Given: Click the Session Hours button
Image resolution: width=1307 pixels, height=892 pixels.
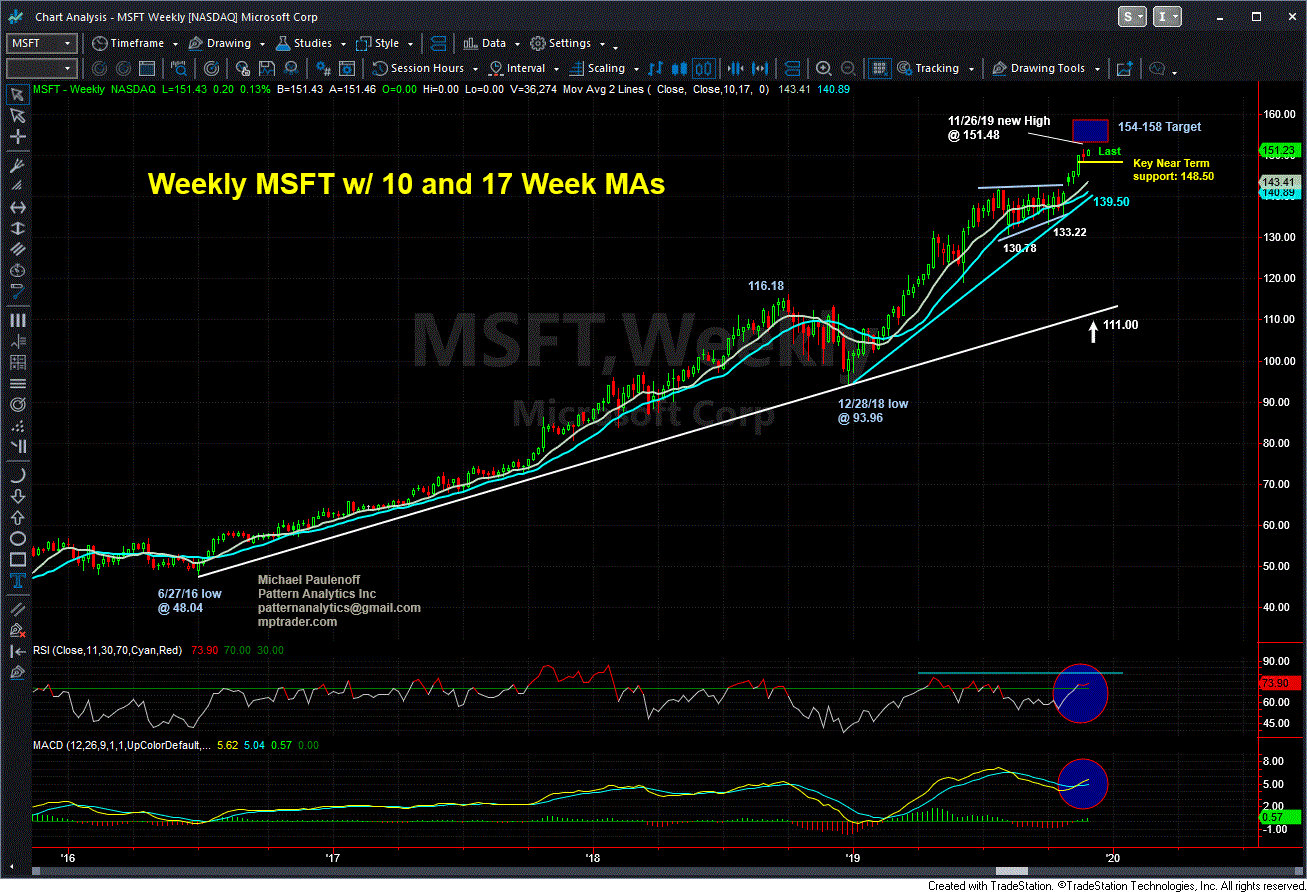Looking at the screenshot, I should [418, 68].
